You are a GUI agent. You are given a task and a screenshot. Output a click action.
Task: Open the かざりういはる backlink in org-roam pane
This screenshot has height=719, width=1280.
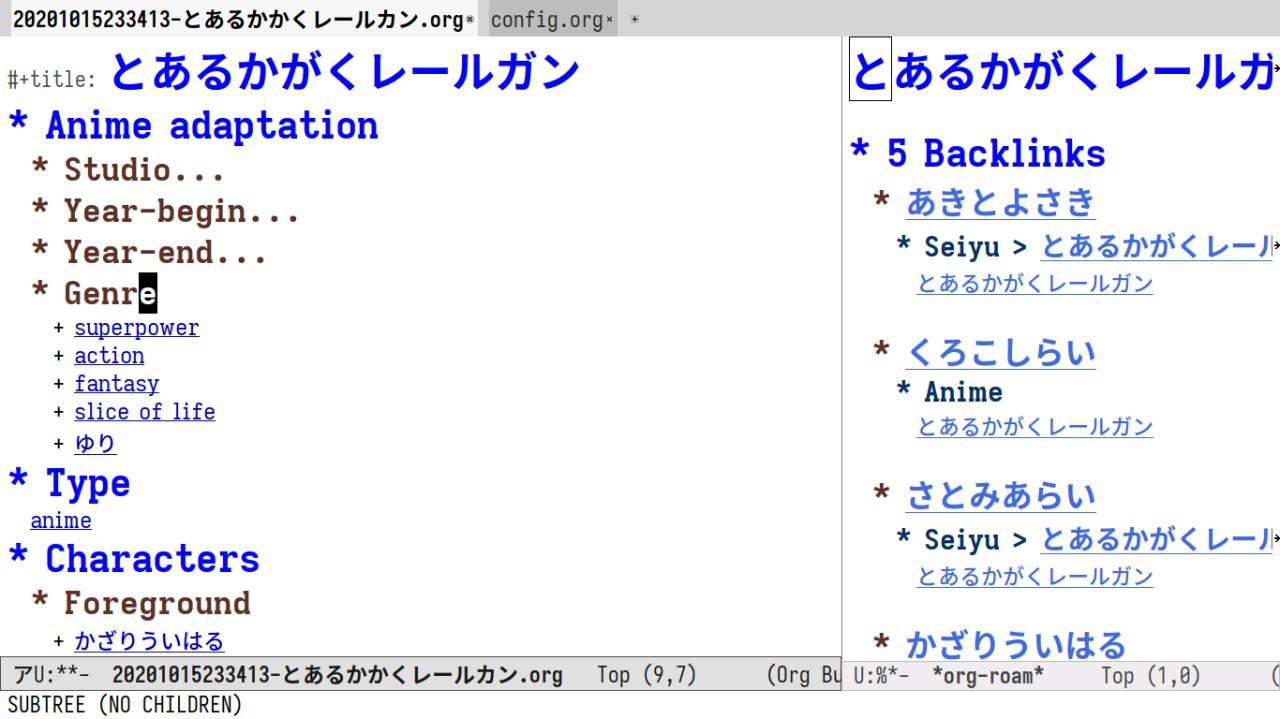coord(1016,645)
